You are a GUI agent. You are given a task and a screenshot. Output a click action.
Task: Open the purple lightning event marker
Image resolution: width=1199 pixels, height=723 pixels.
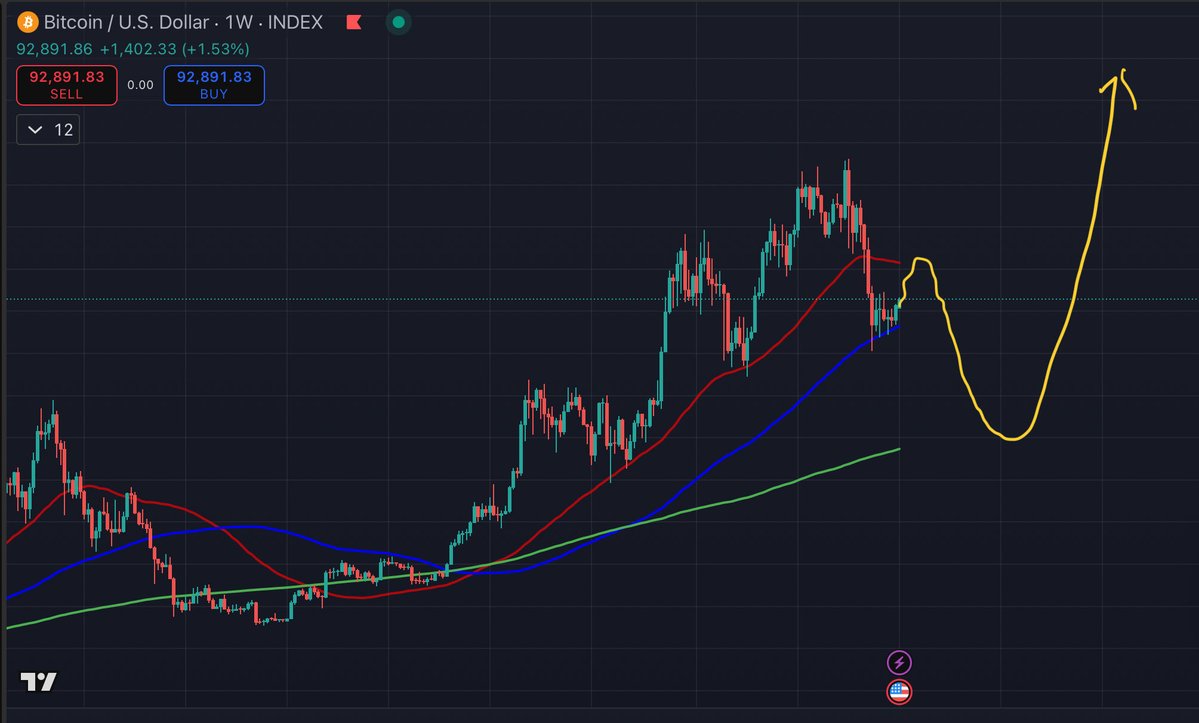(x=899, y=663)
